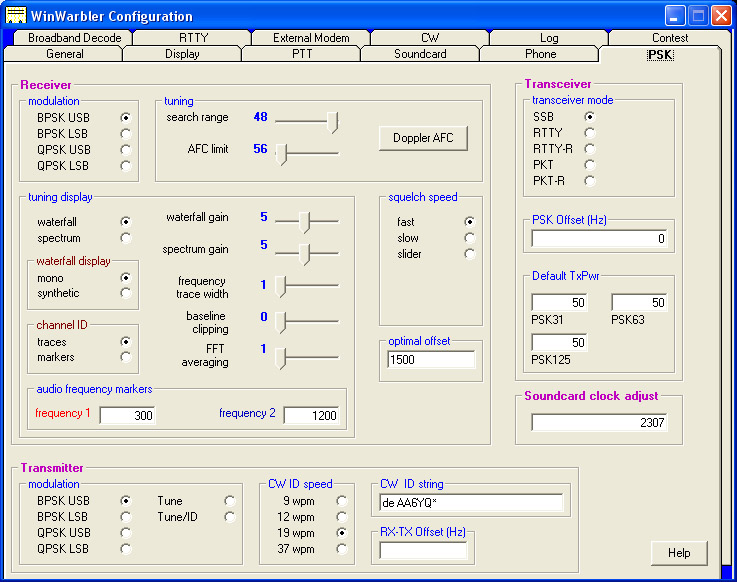The height and width of the screenshot is (582, 737).
Task: Click the search range slider
Action: pos(307,121)
